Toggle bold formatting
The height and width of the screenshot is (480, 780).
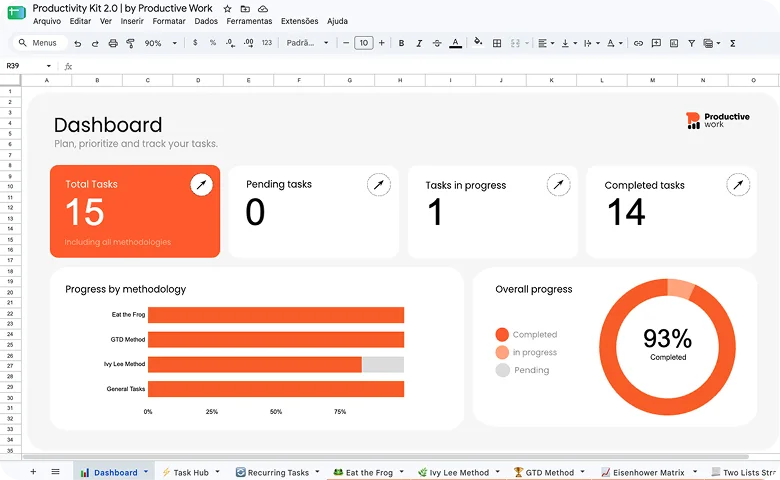pyautogui.click(x=401, y=43)
